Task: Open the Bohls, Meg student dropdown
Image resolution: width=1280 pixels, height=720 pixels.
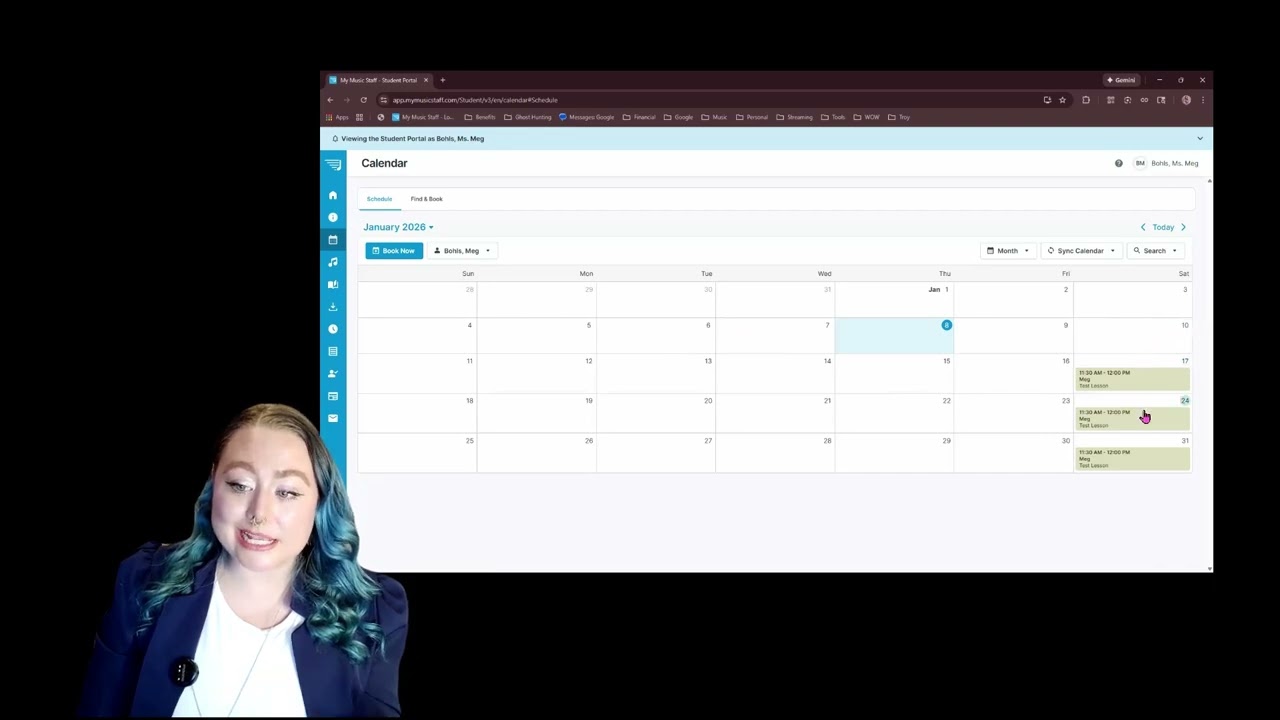Action: click(x=461, y=251)
